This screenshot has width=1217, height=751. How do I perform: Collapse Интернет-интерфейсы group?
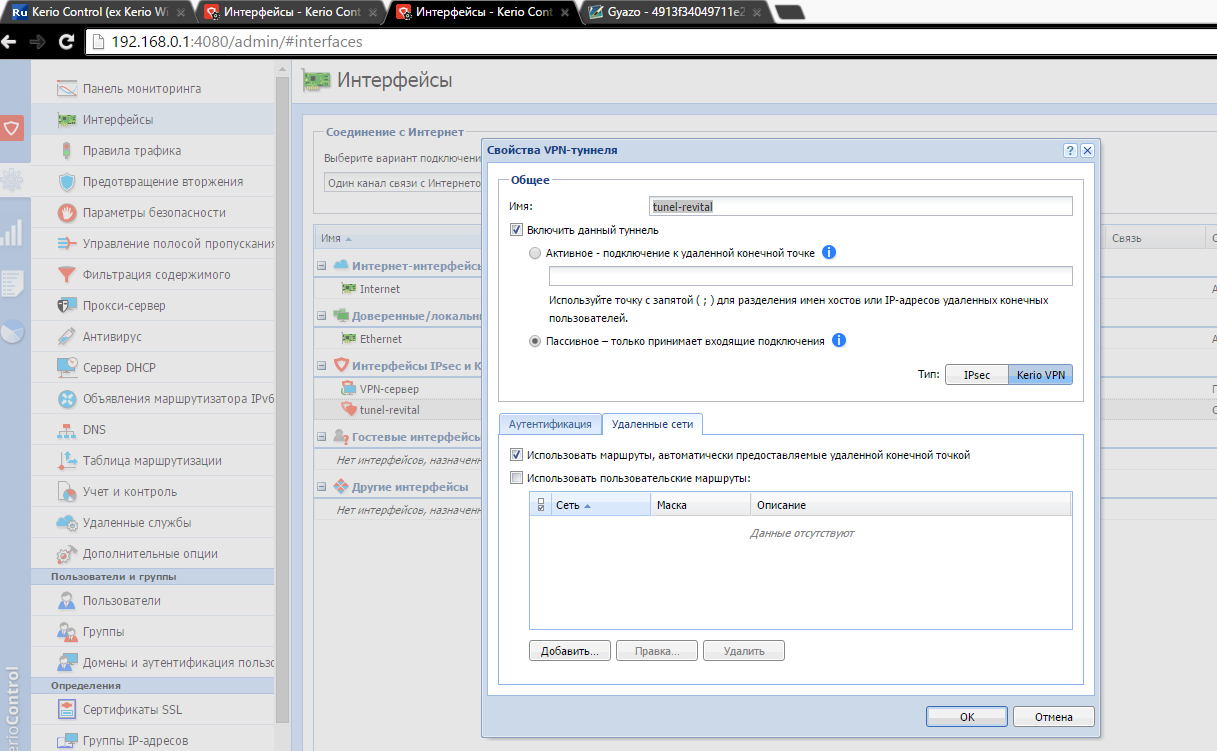coord(322,266)
